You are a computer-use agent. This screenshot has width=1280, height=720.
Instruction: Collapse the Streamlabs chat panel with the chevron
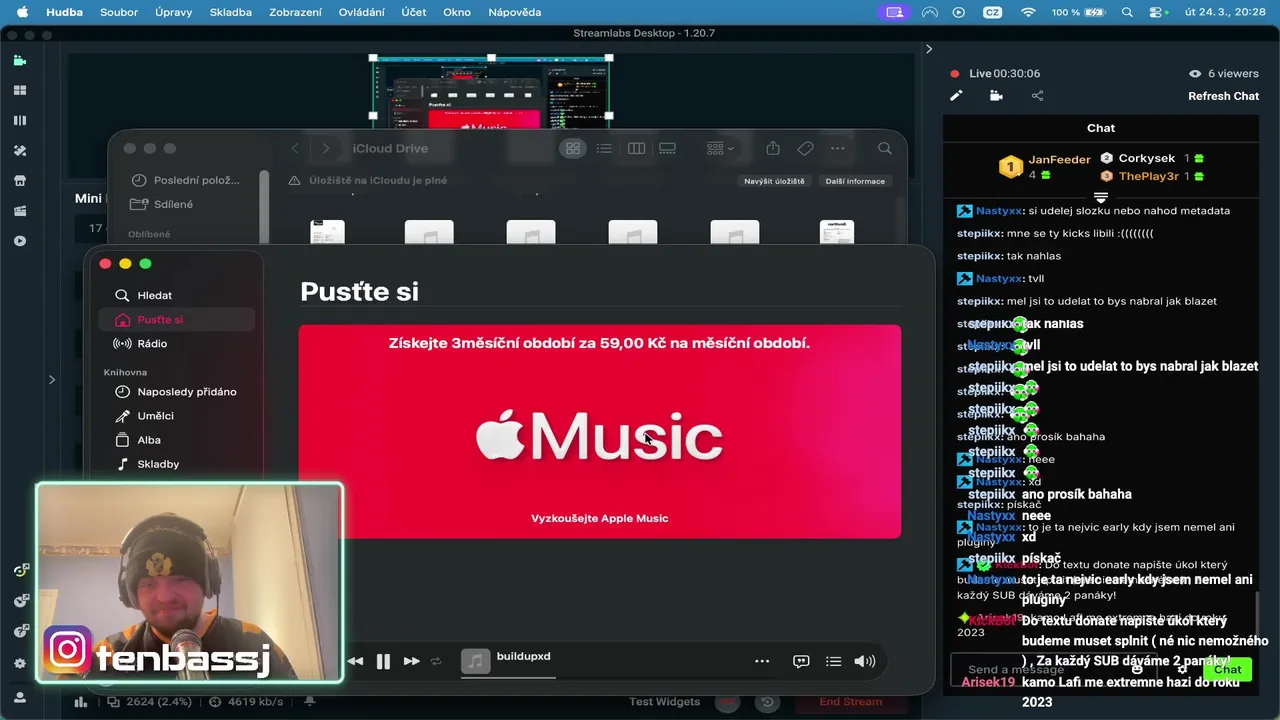928,49
